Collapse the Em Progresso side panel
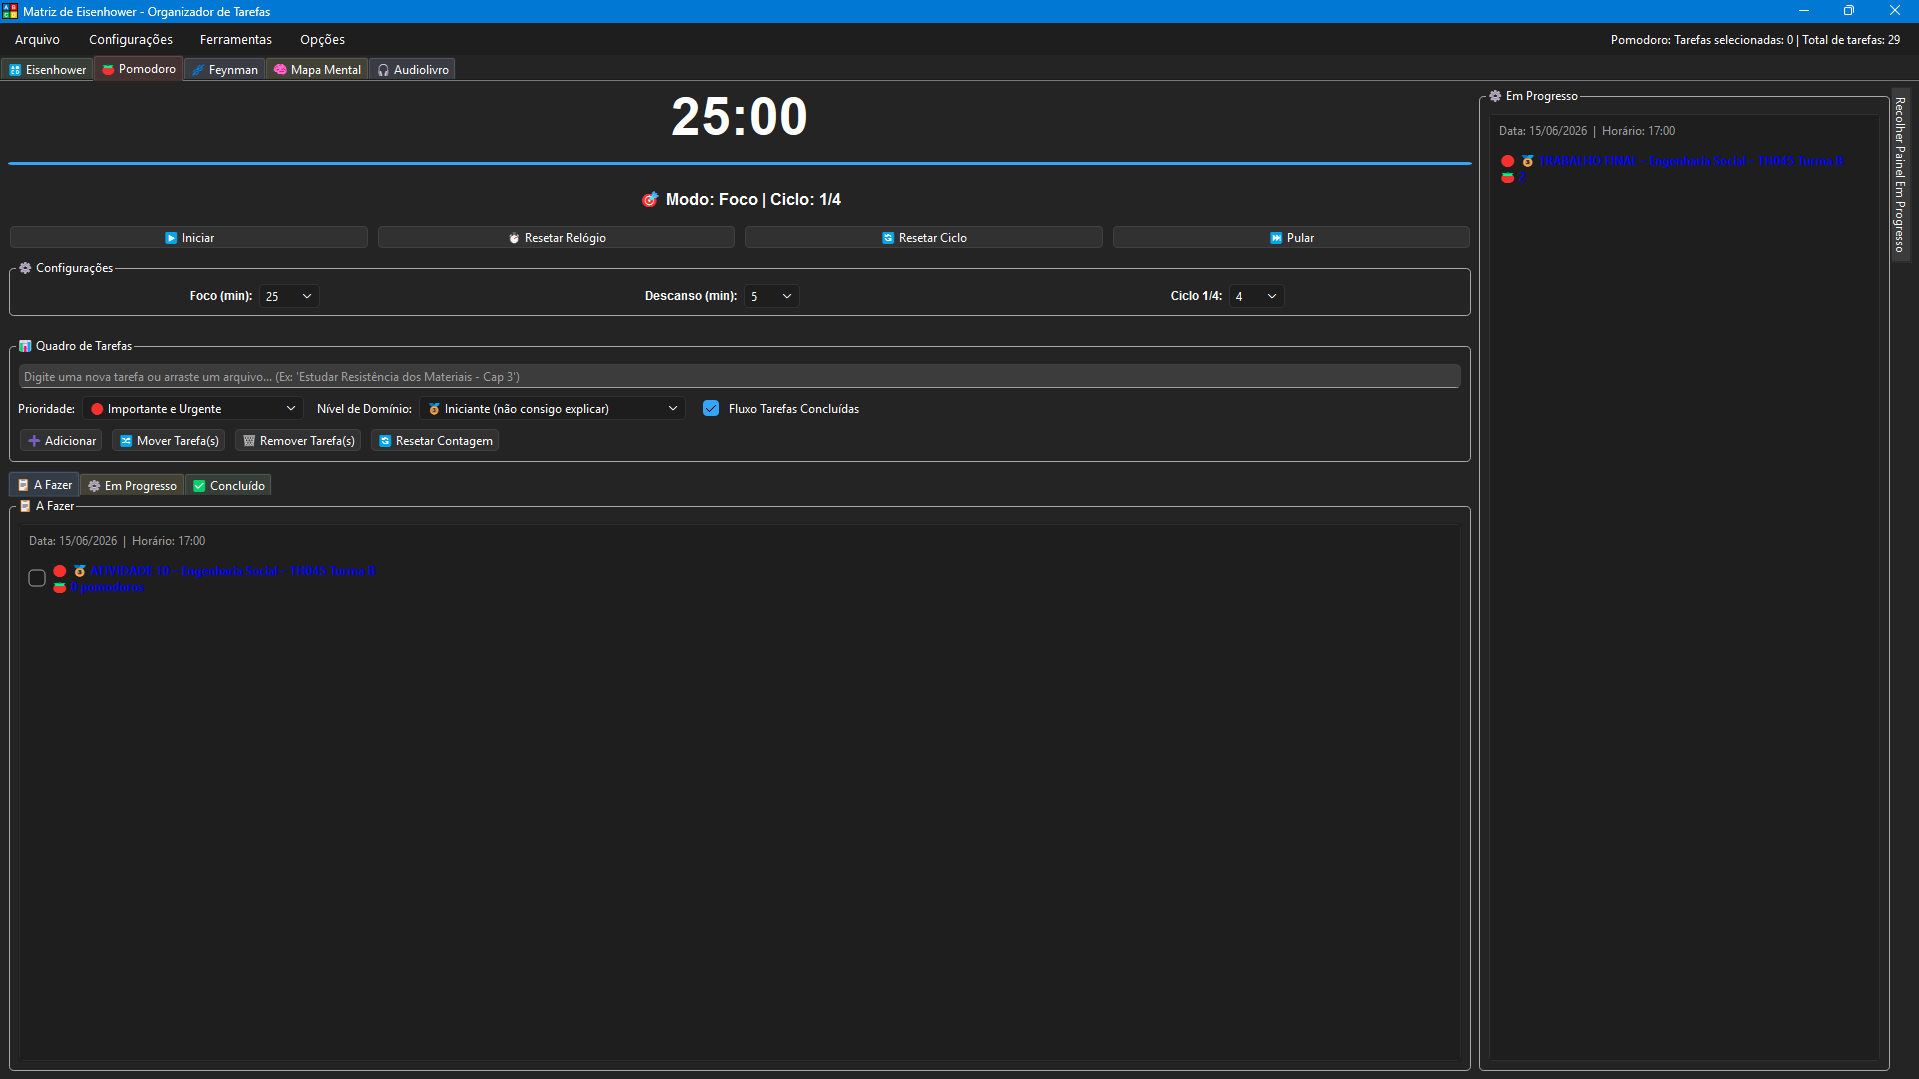This screenshot has width=1919, height=1079. click(x=1900, y=175)
